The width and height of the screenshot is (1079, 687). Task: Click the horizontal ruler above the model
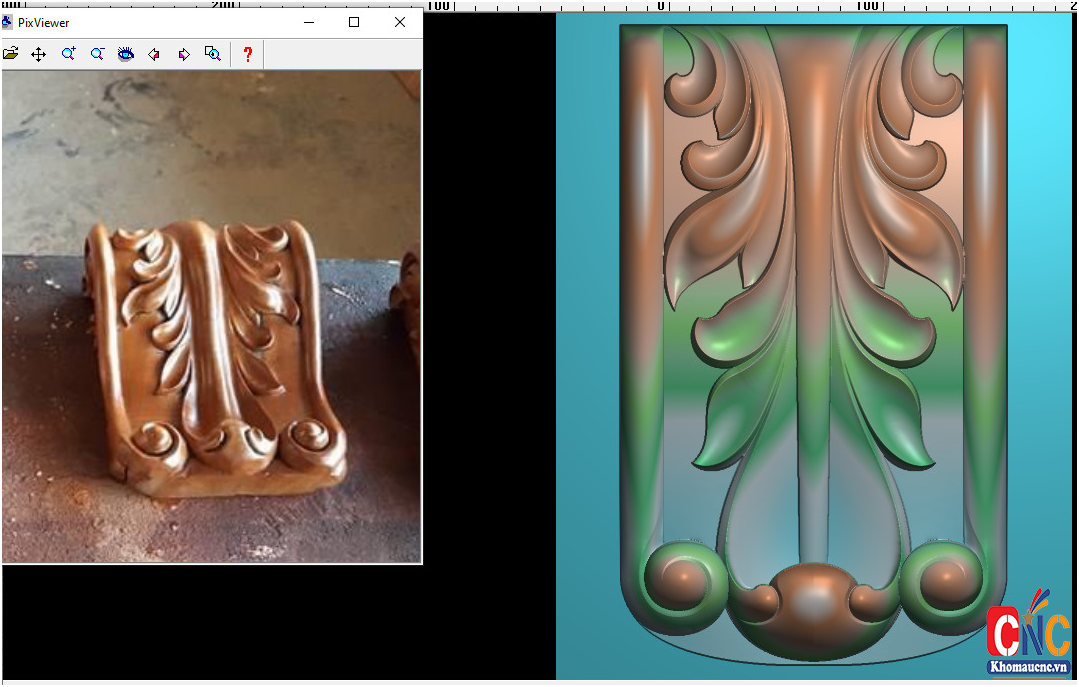[760, 6]
